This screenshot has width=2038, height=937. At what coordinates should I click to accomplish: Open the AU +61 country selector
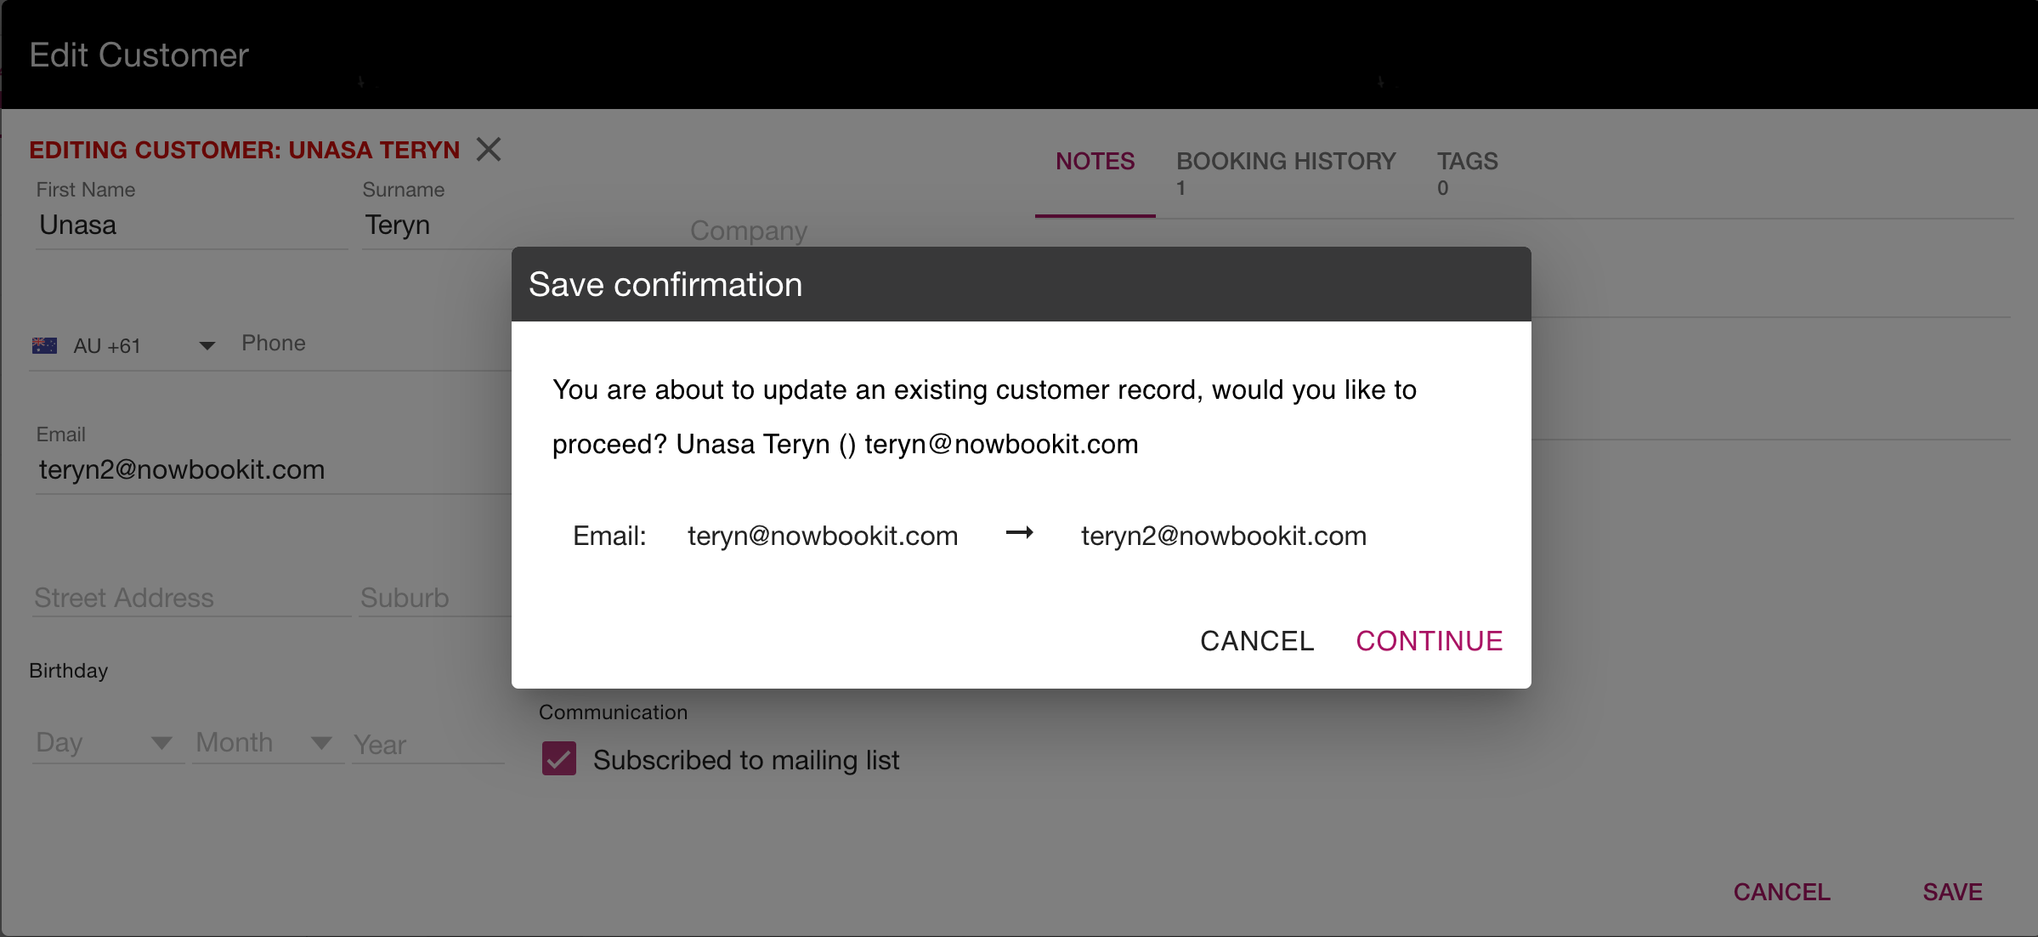pyautogui.click(x=120, y=345)
